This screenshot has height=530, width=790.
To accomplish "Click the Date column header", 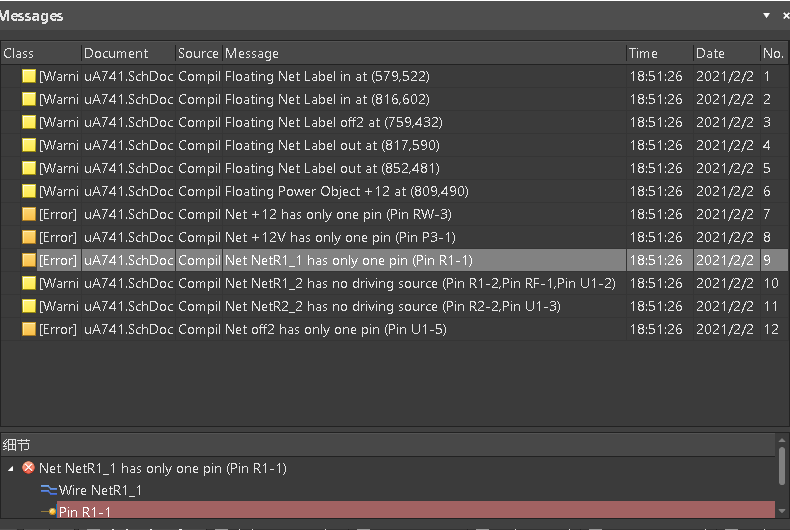I will tap(725, 53).
